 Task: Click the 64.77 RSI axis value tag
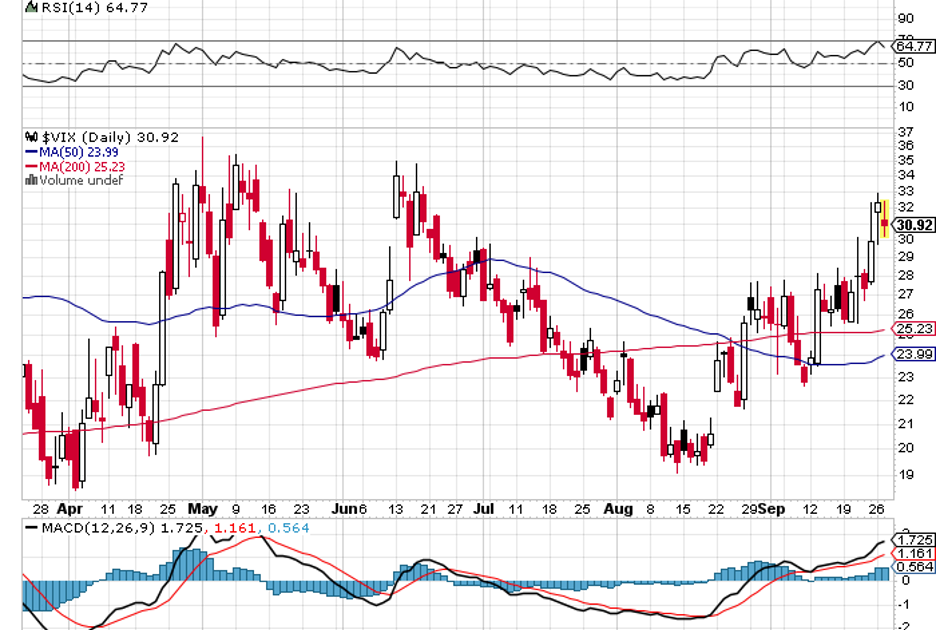(914, 46)
